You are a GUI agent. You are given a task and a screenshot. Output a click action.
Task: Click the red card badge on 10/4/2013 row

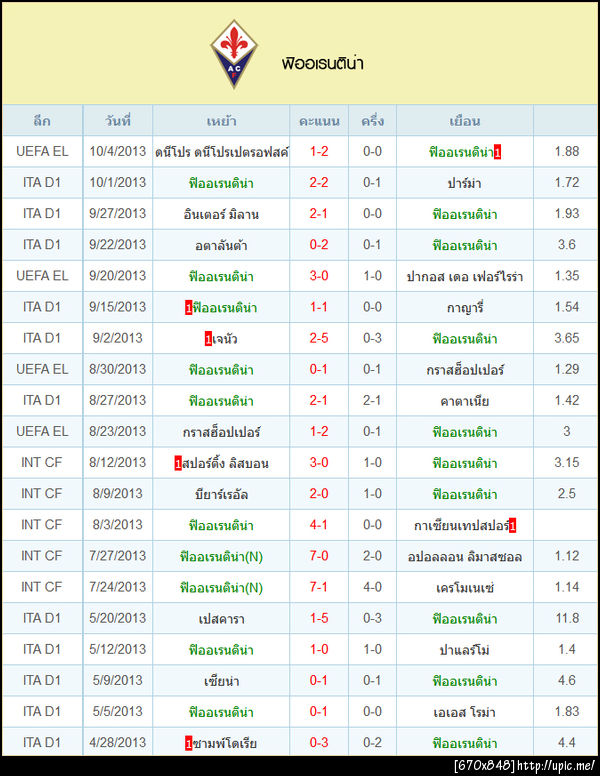click(498, 153)
